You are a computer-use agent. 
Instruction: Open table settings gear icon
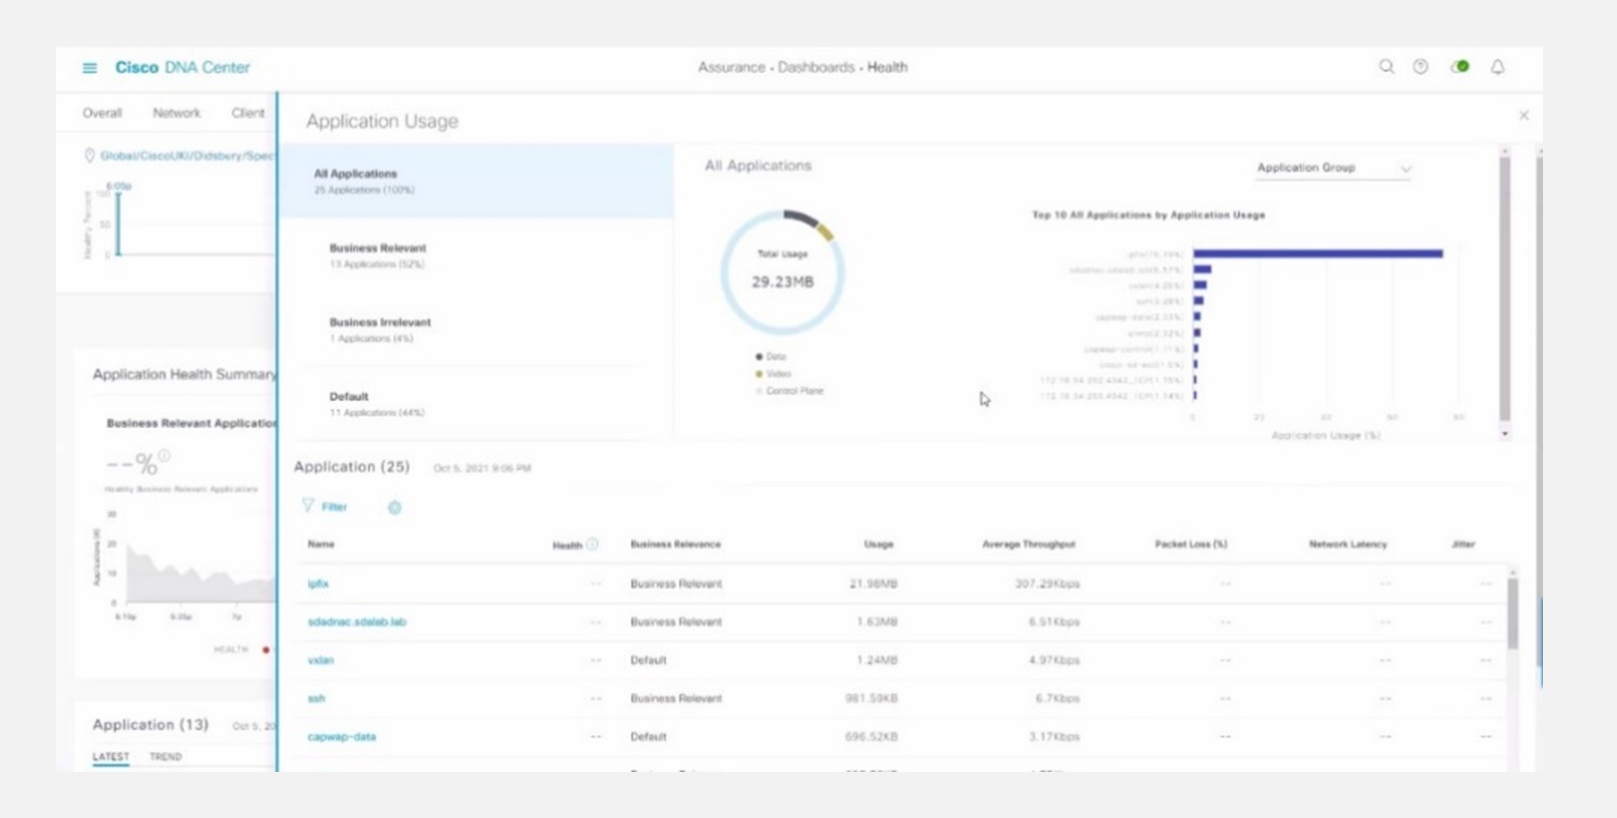point(394,508)
